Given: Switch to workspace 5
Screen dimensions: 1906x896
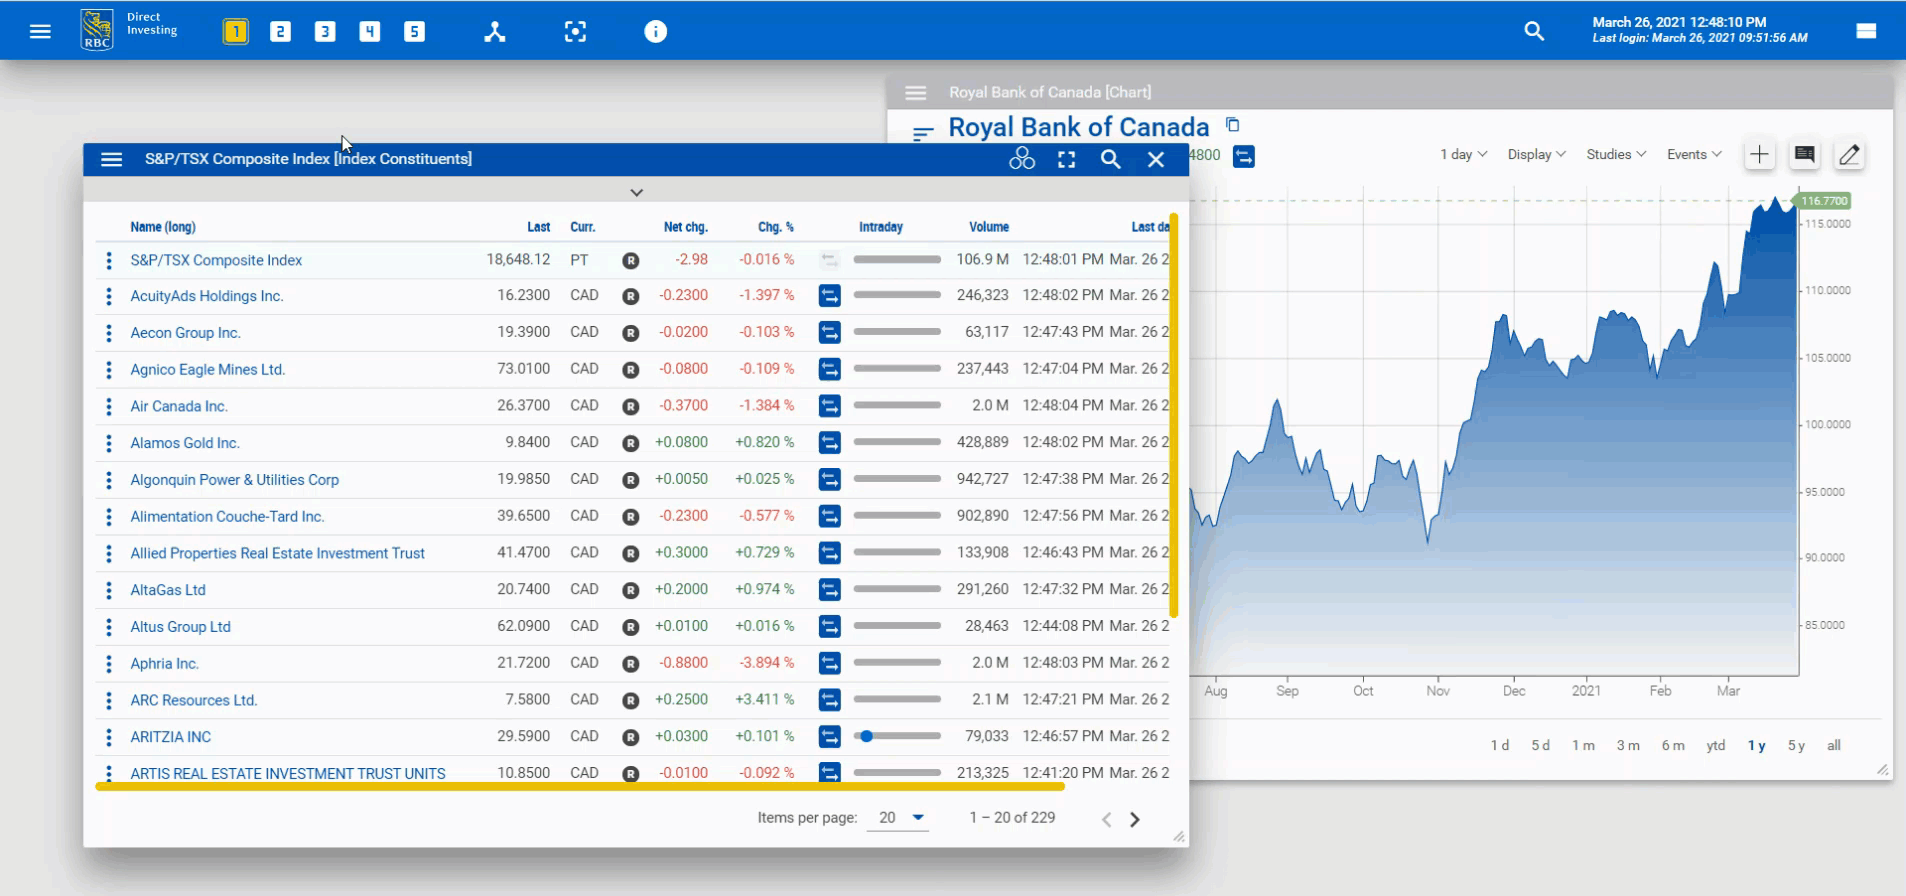Looking at the screenshot, I should point(414,32).
